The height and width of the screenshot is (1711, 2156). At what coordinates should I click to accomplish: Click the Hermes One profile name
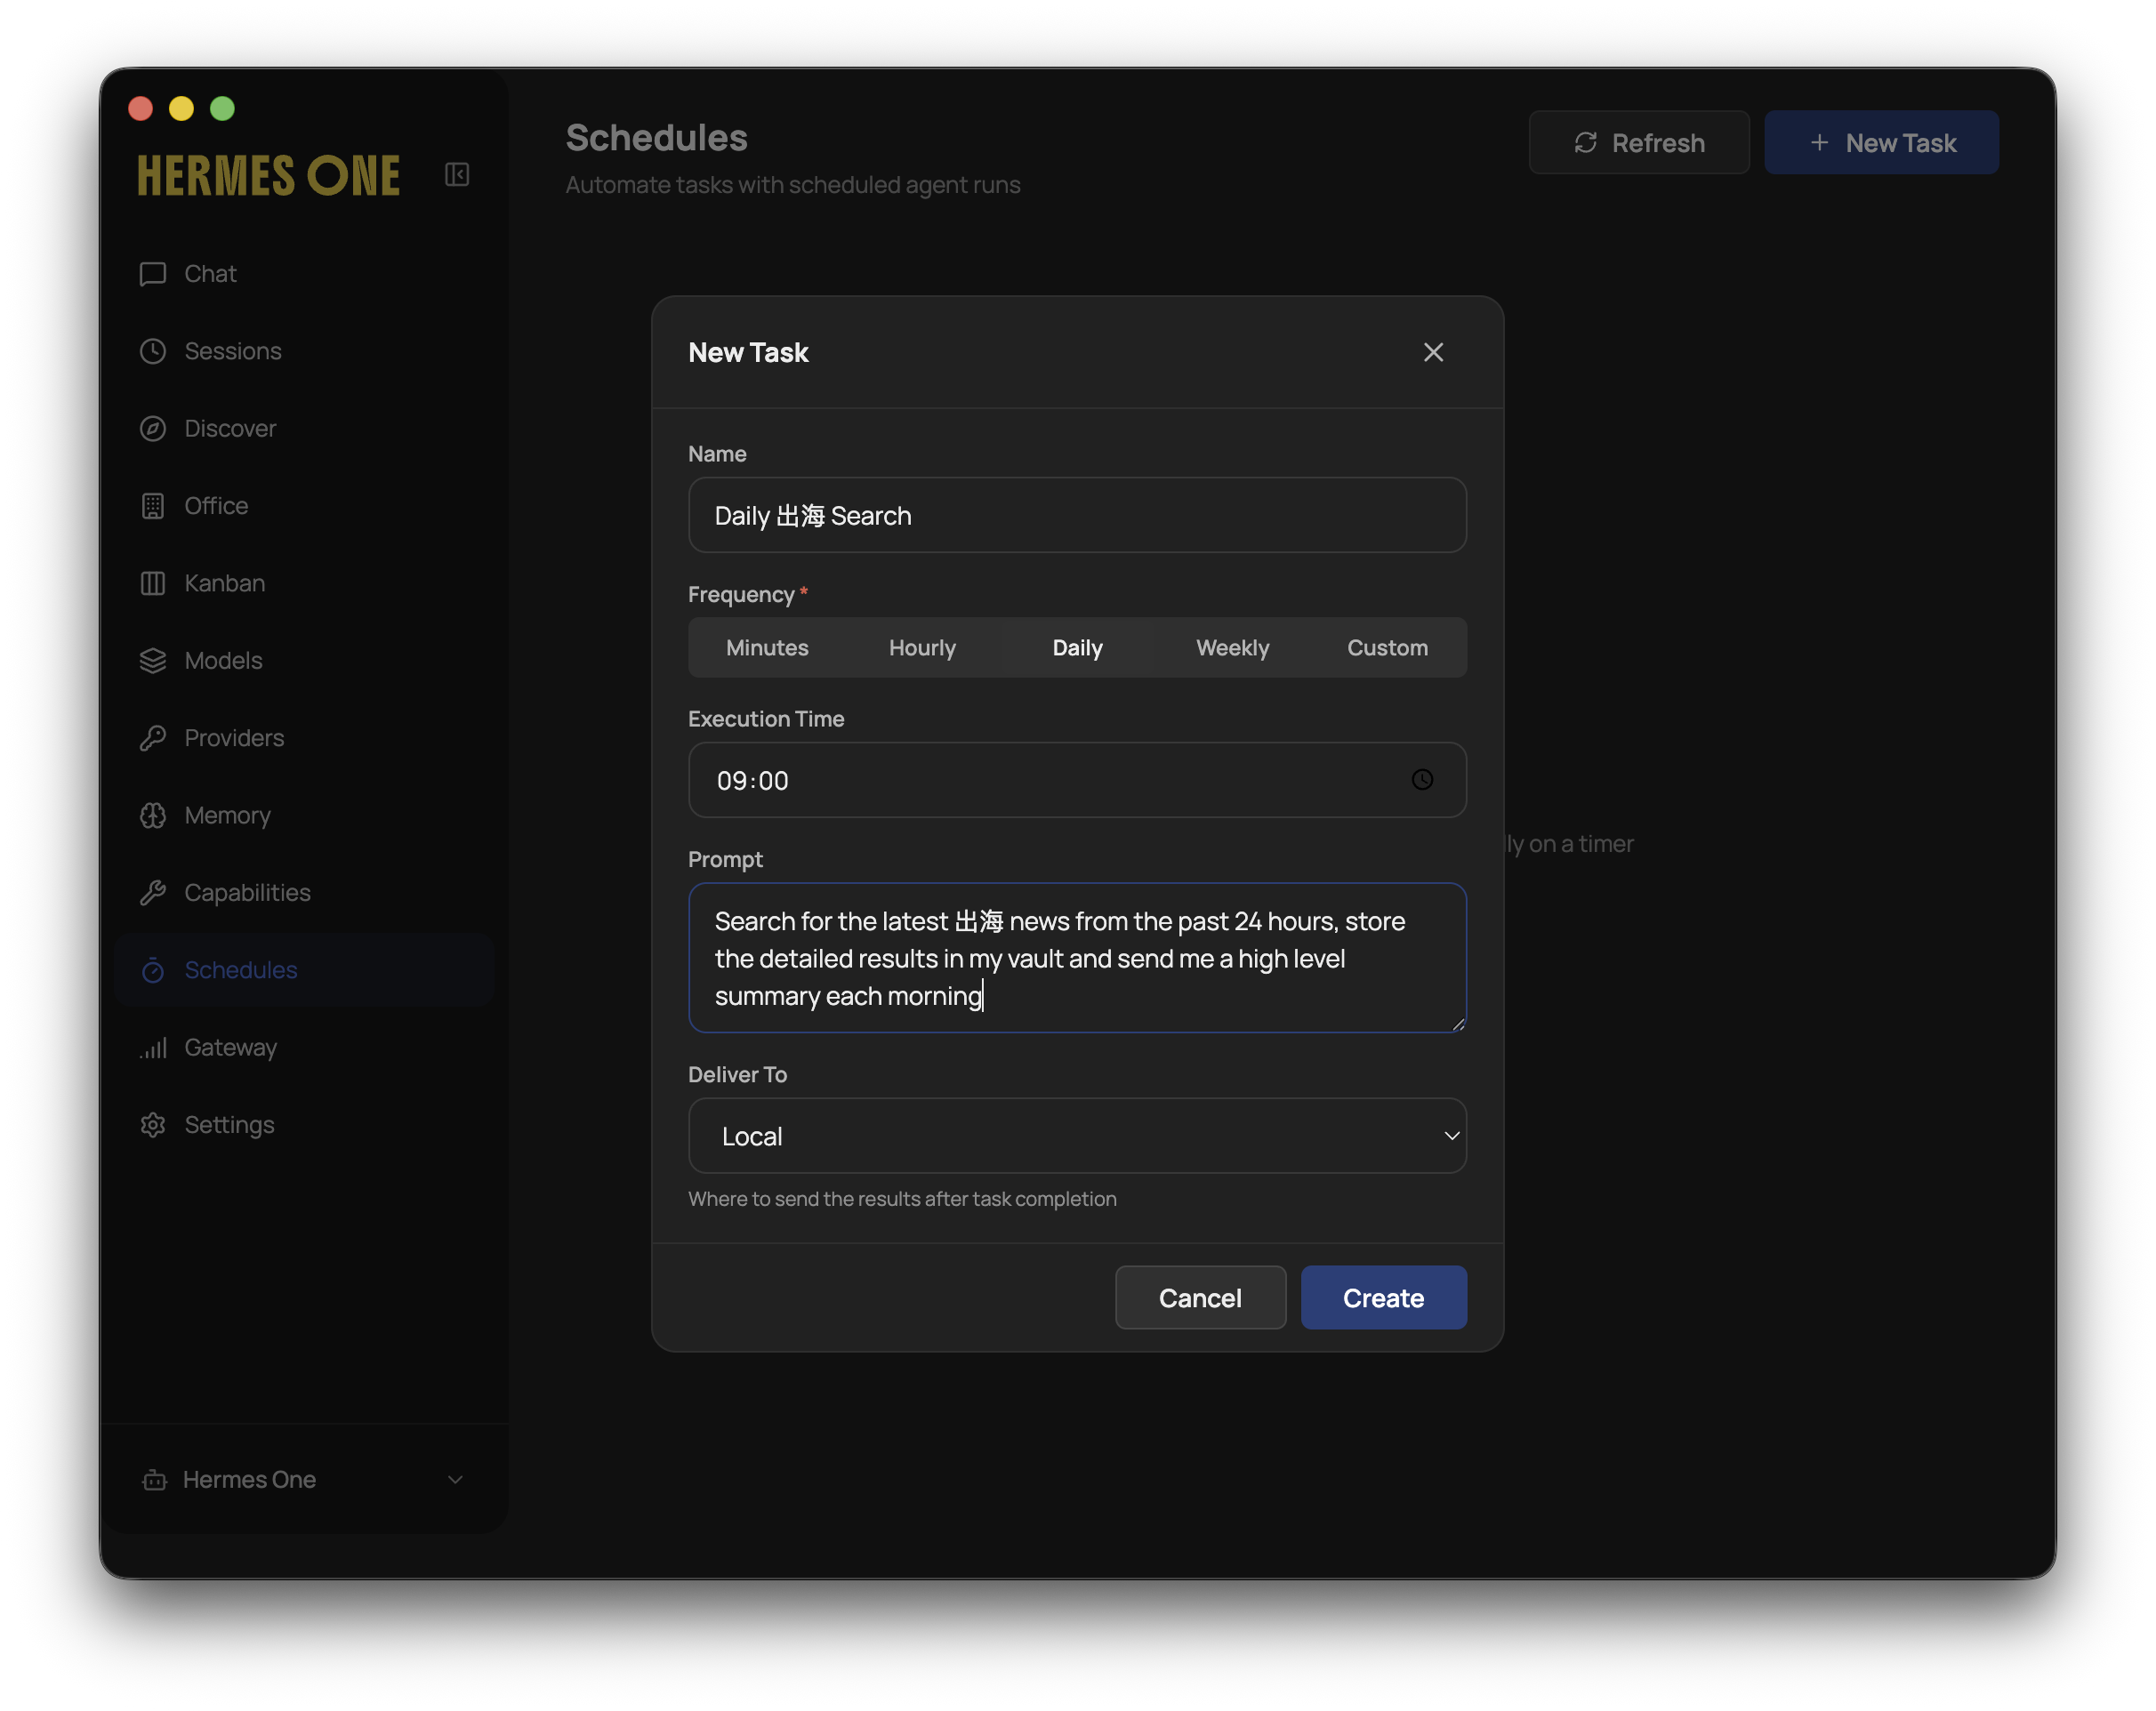tap(249, 1480)
